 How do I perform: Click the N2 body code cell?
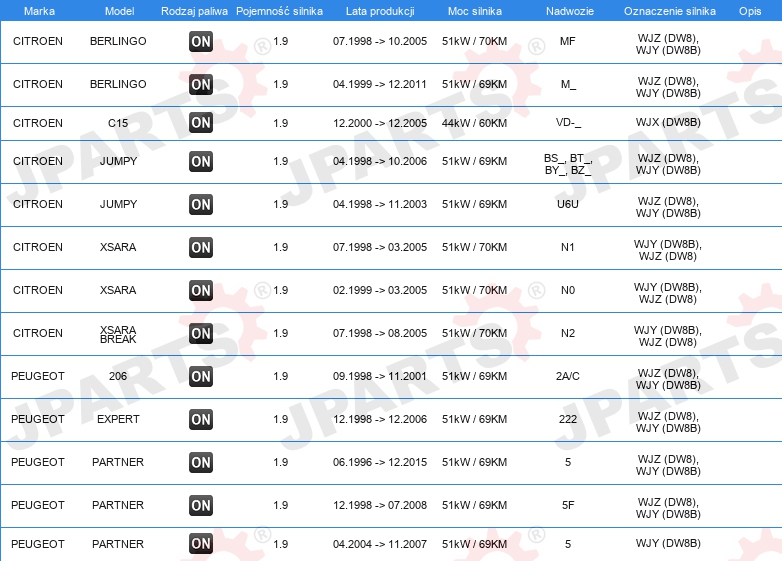coord(568,333)
